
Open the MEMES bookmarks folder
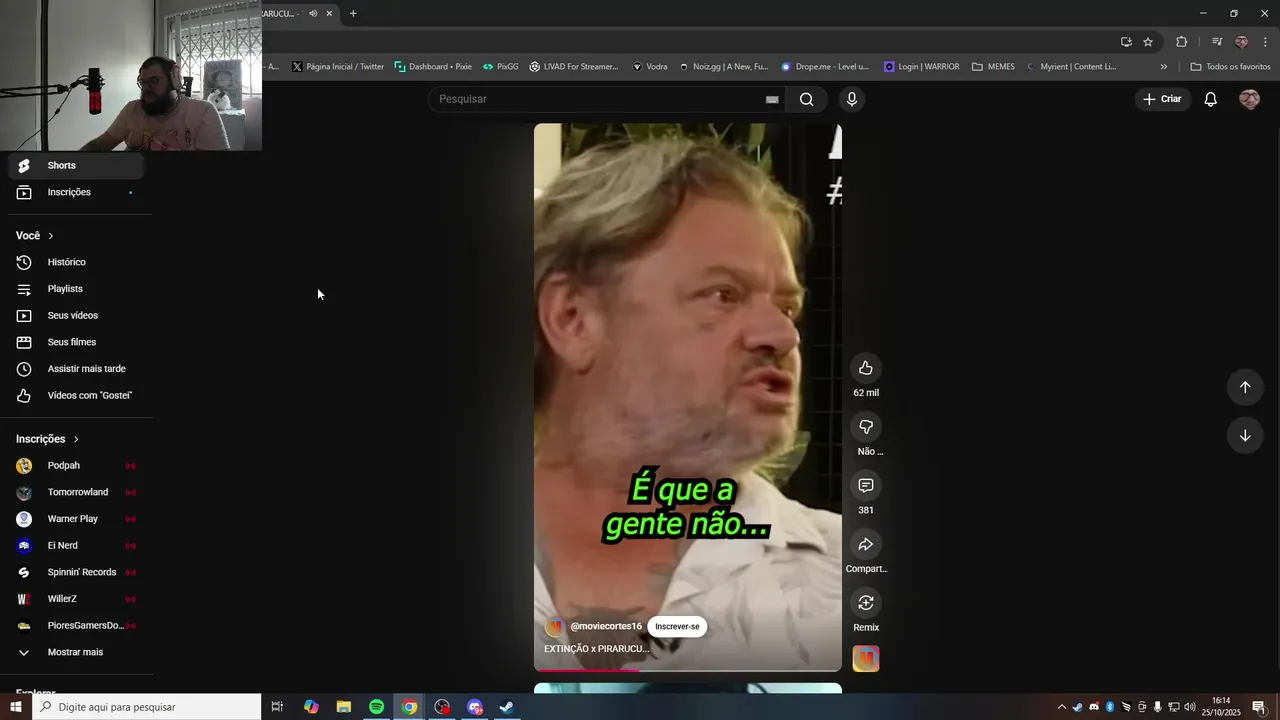point(993,67)
